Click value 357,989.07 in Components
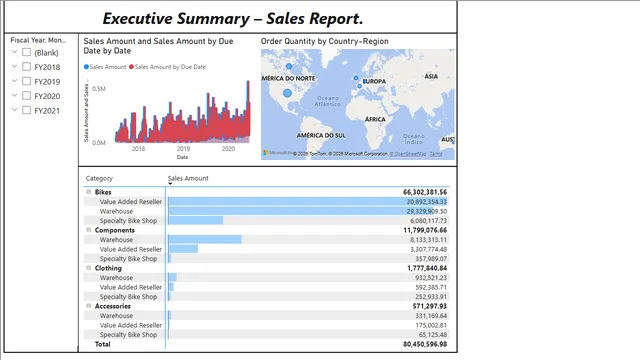This screenshot has width=640, height=360. [431, 258]
